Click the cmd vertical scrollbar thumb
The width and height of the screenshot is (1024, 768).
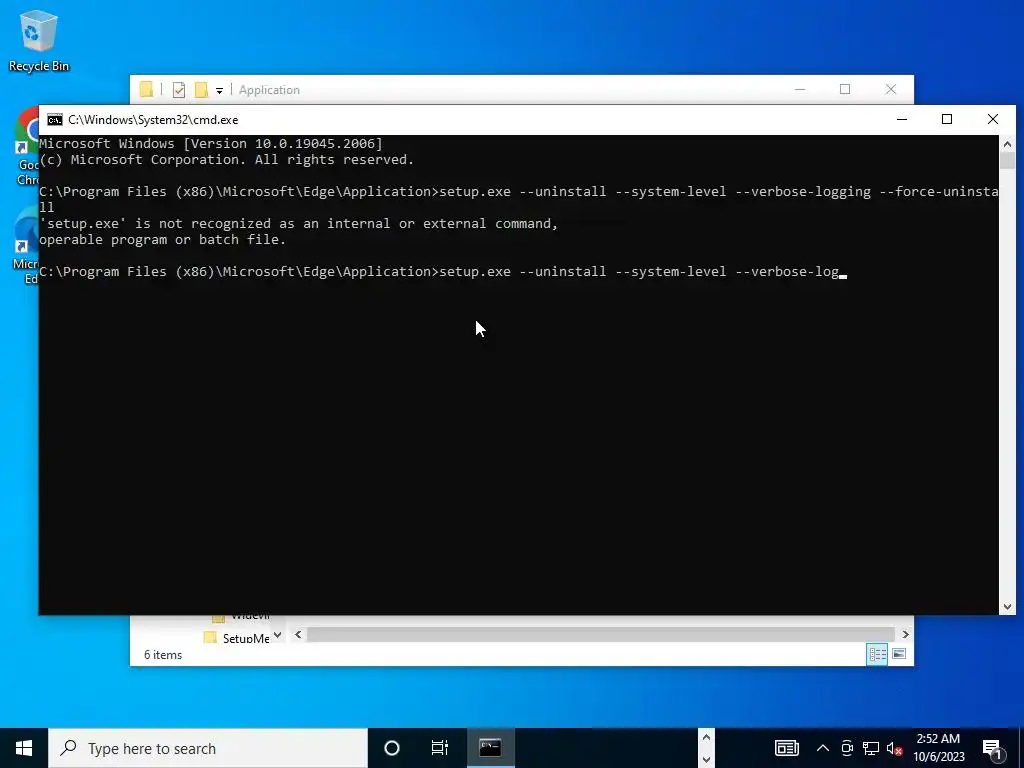pos(1007,161)
